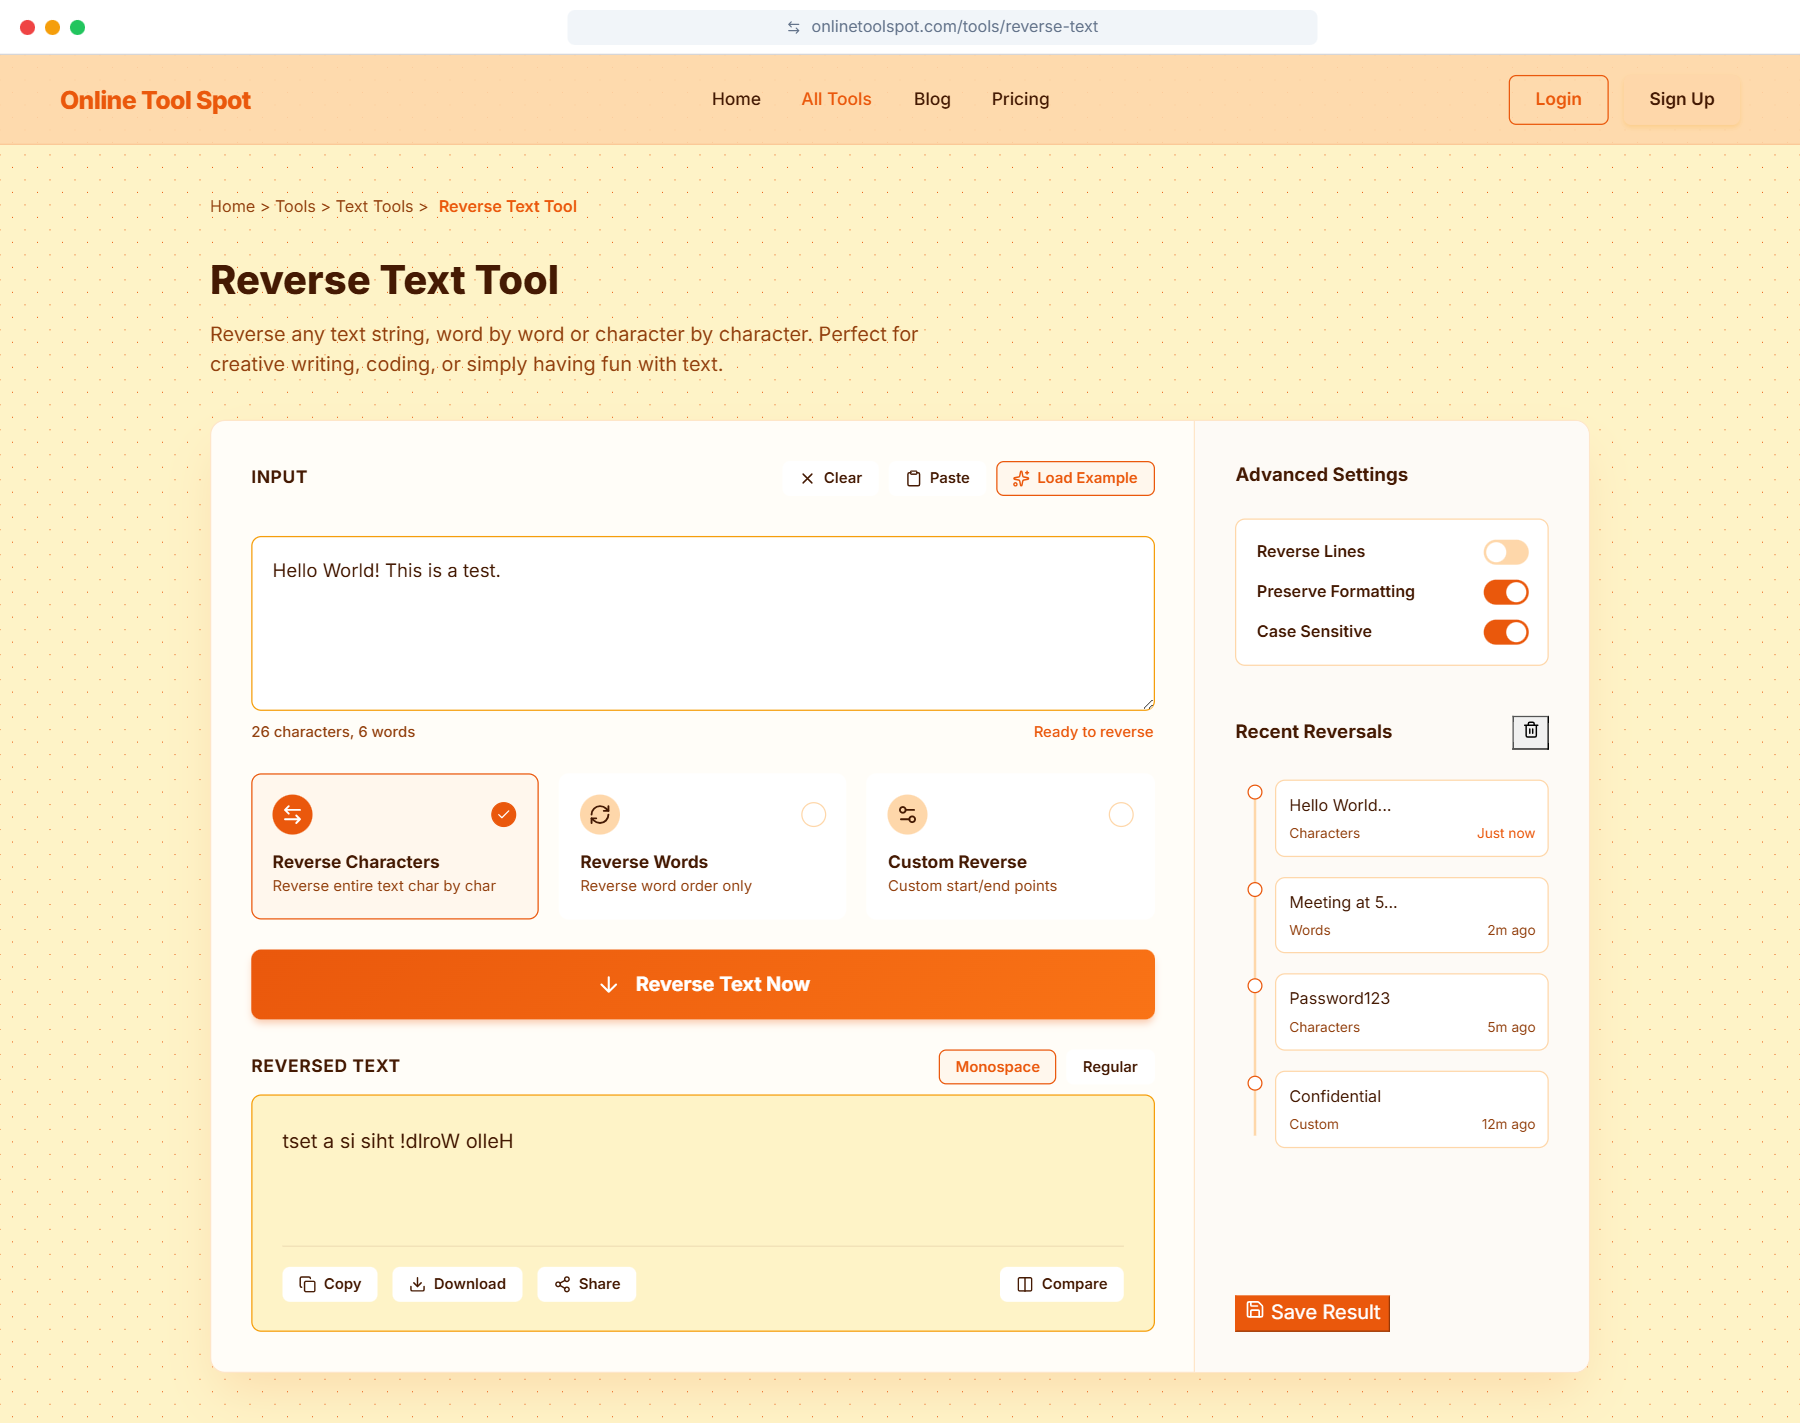This screenshot has height=1423, width=1800.
Task: Switch output font to Regular
Action: click(x=1109, y=1066)
